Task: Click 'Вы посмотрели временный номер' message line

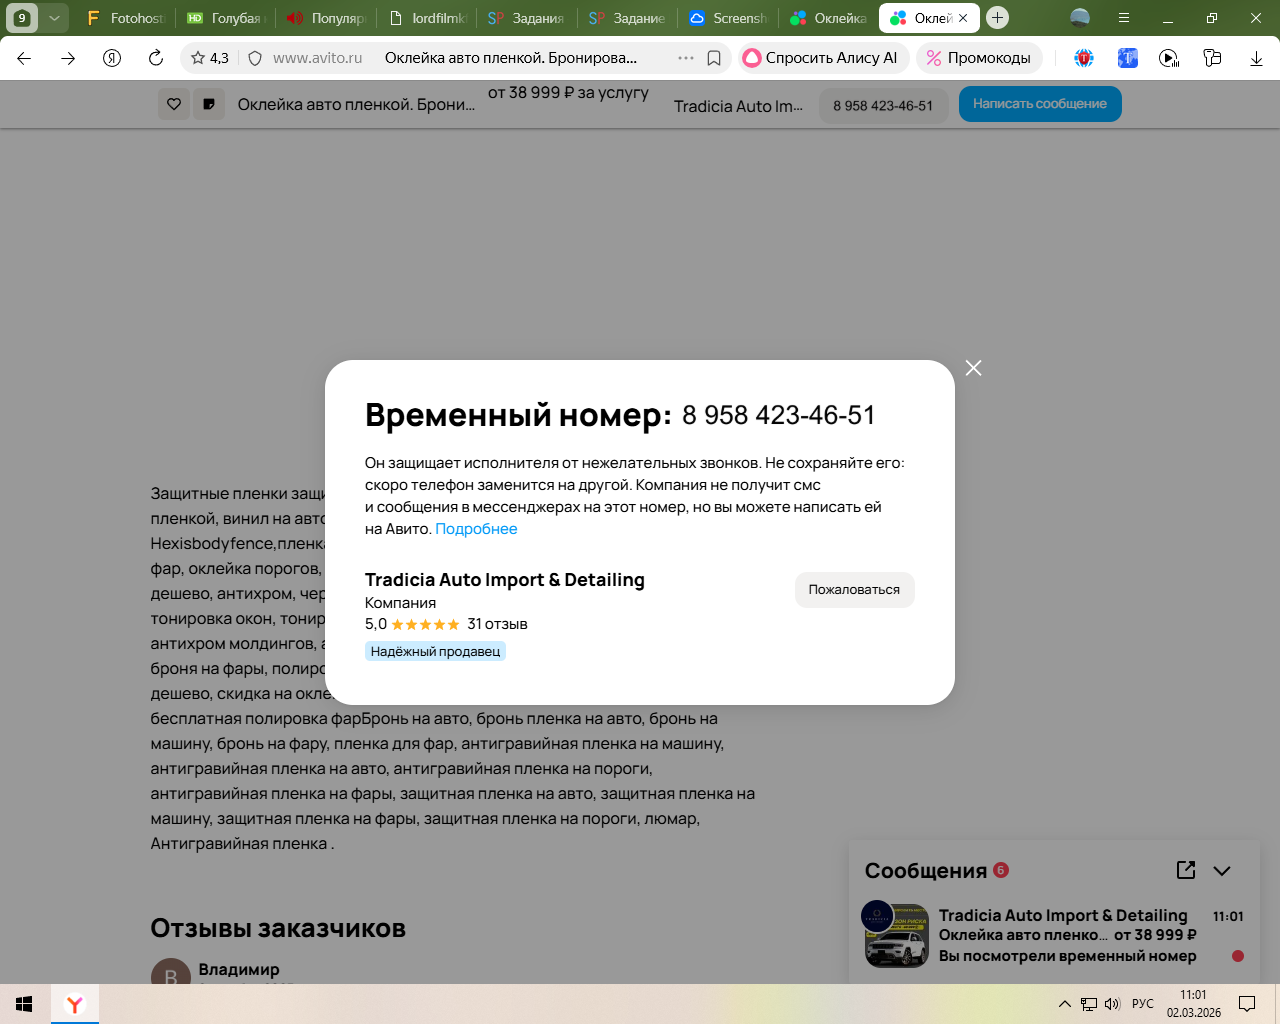Action: [x=1067, y=956]
